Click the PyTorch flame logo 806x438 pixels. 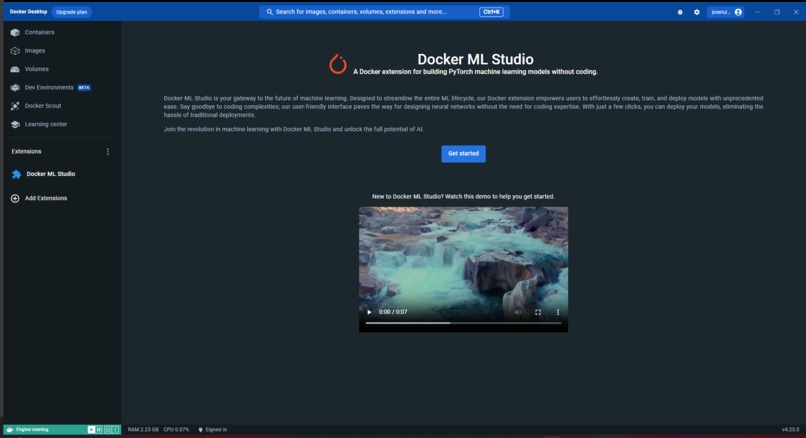click(338, 64)
